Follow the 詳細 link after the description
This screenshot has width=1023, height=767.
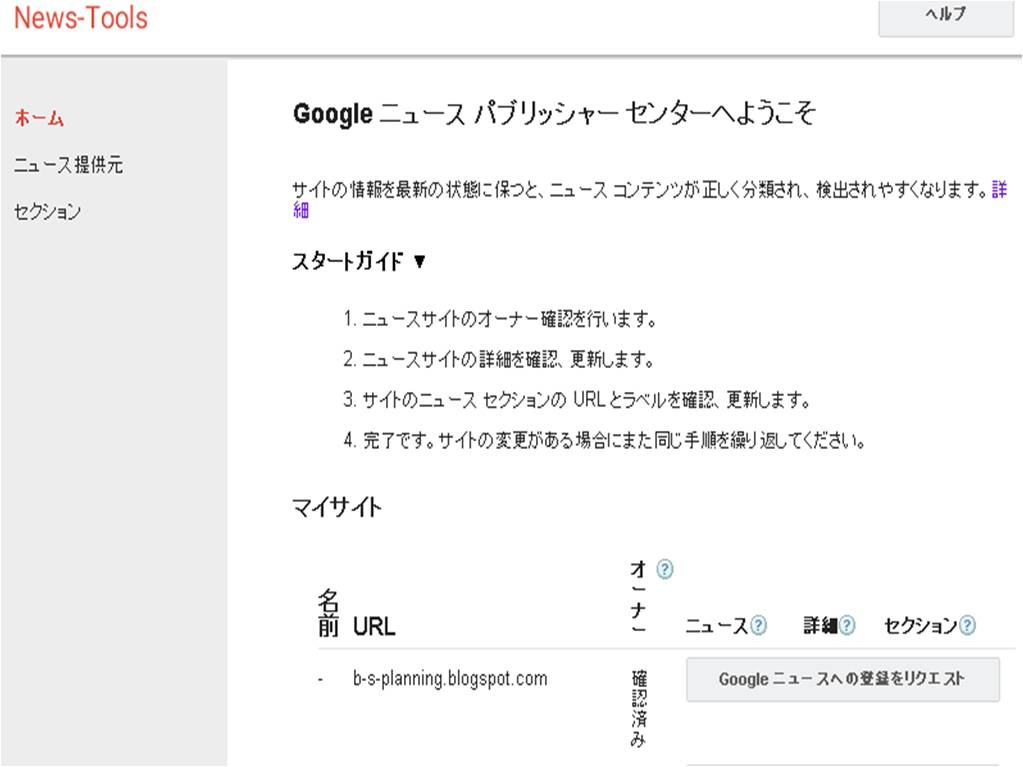click(999, 190)
